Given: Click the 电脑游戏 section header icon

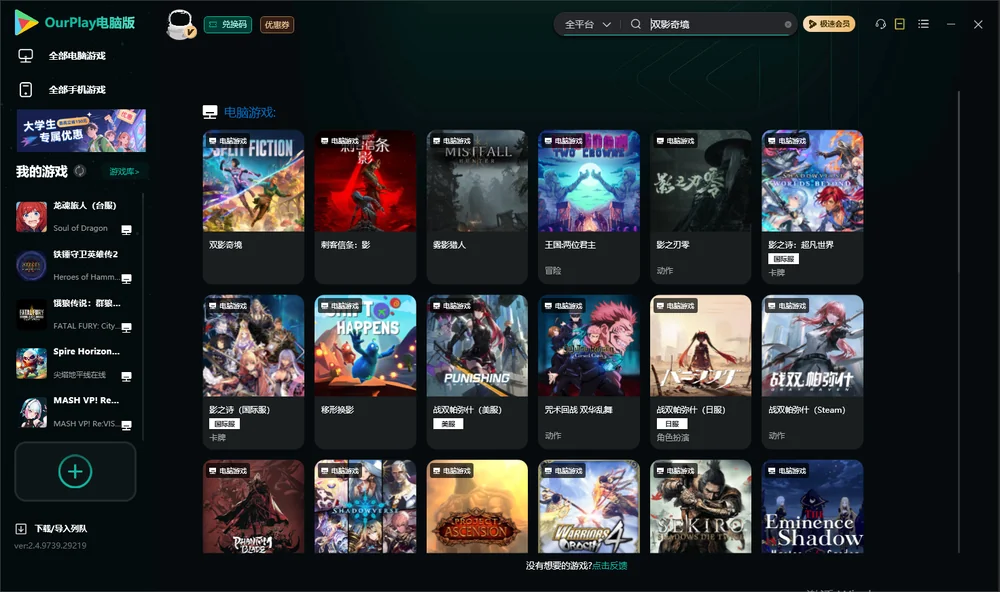Looking at the screenshot, I should pos(210,112).
